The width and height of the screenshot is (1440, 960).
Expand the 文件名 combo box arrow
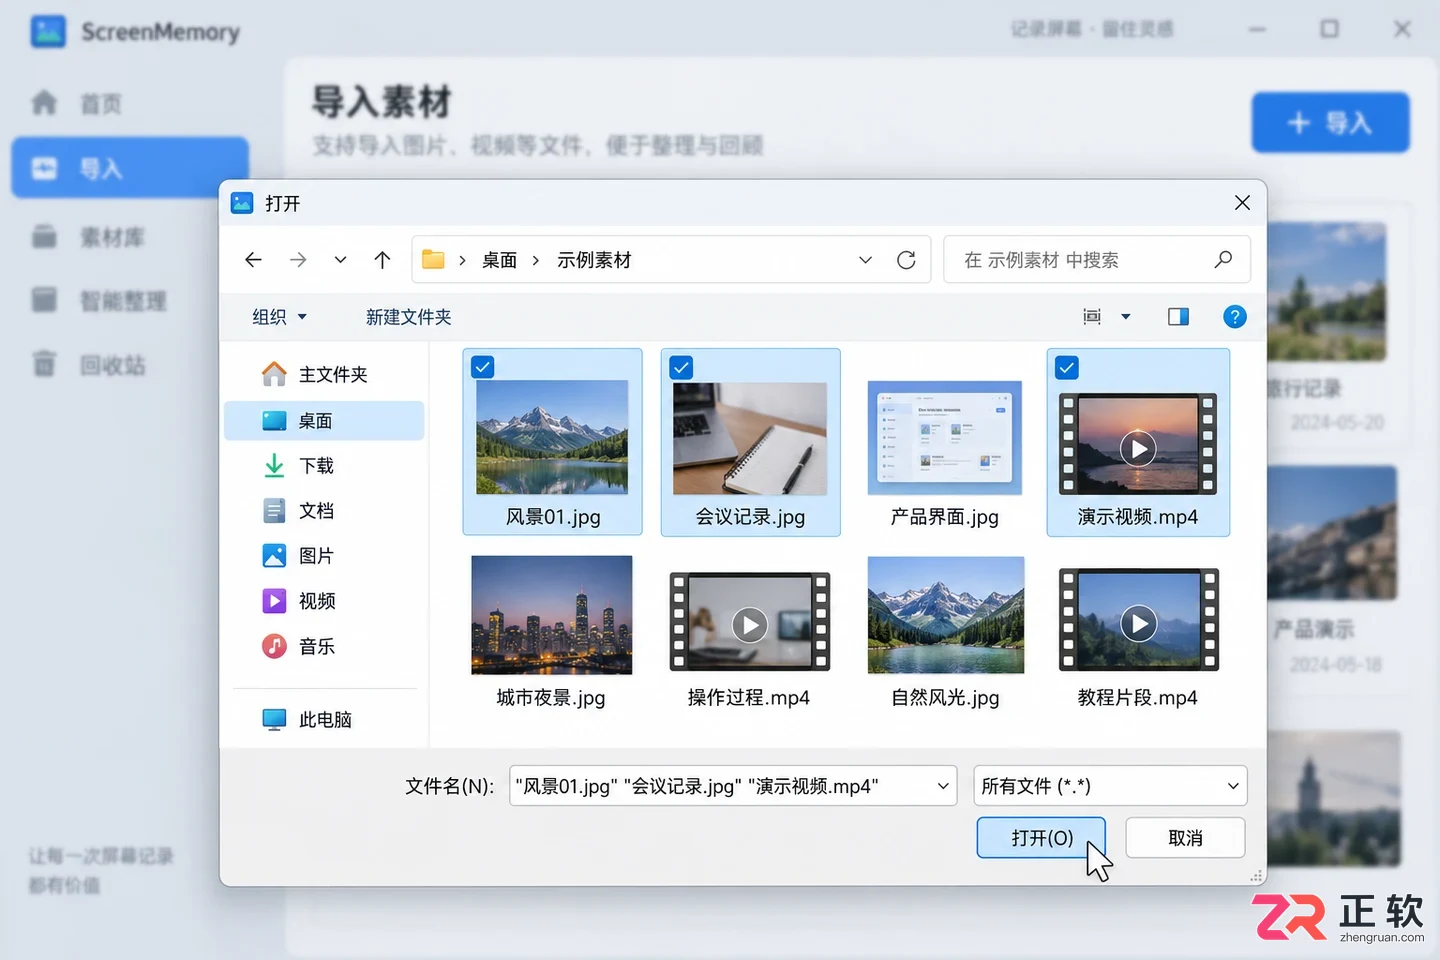(x=943, y=786)
